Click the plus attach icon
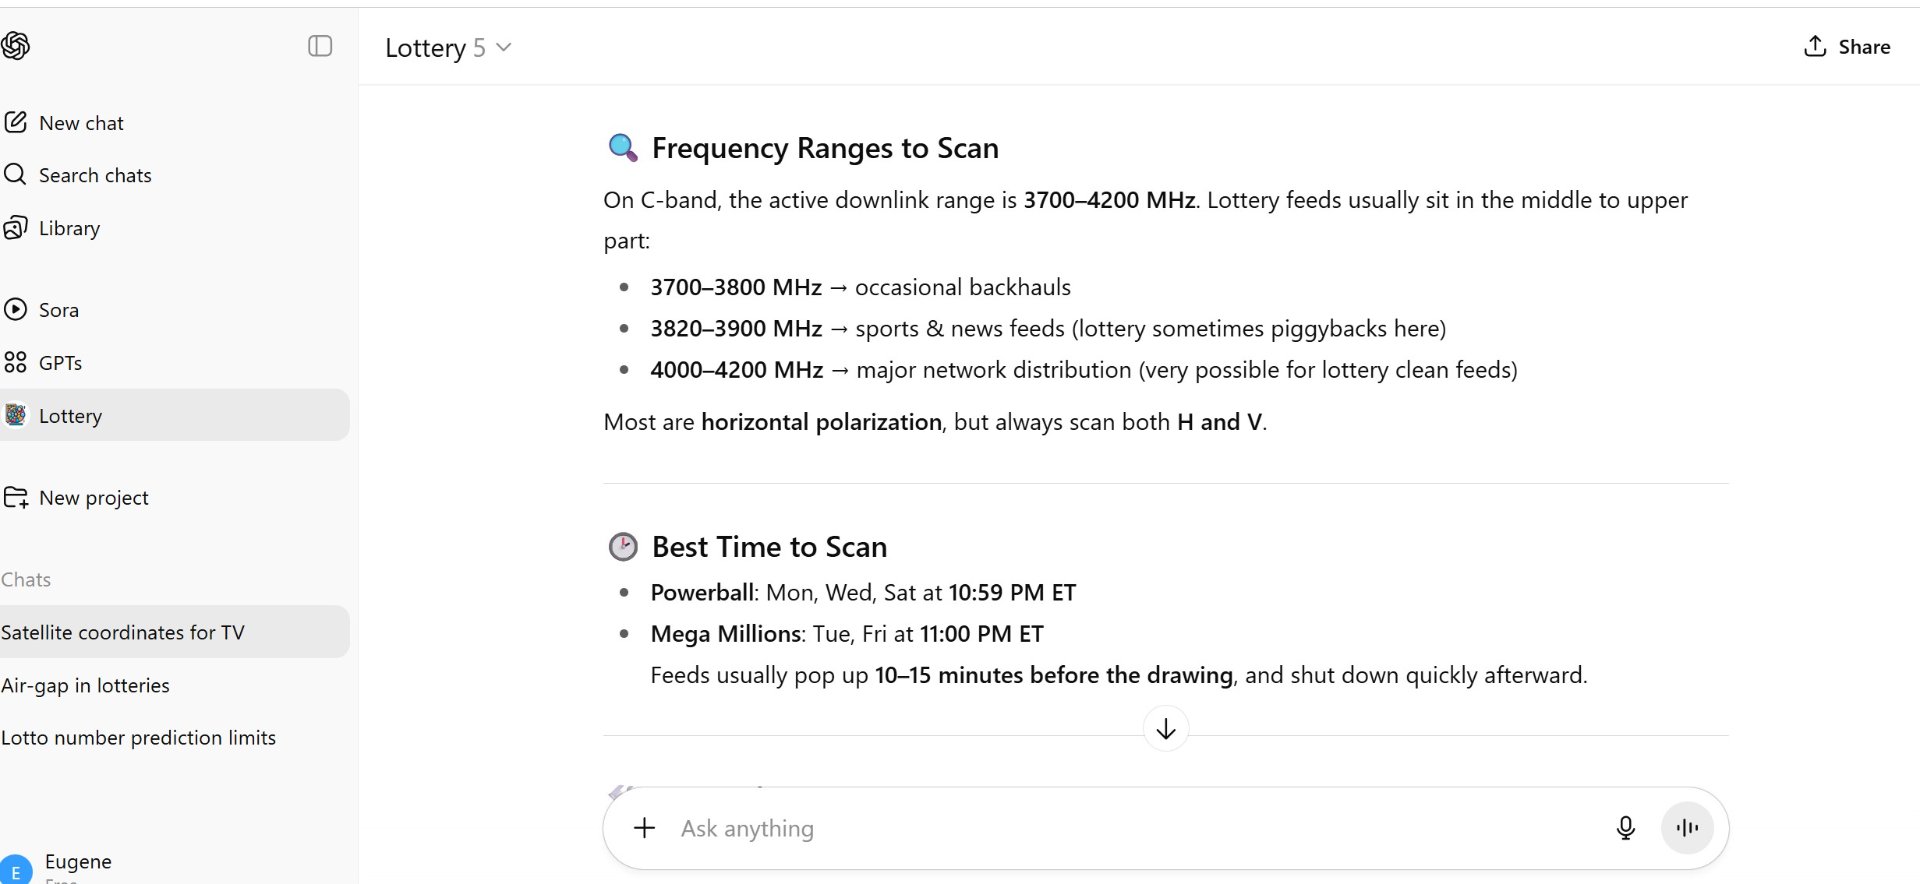 (x=645, y=828)
